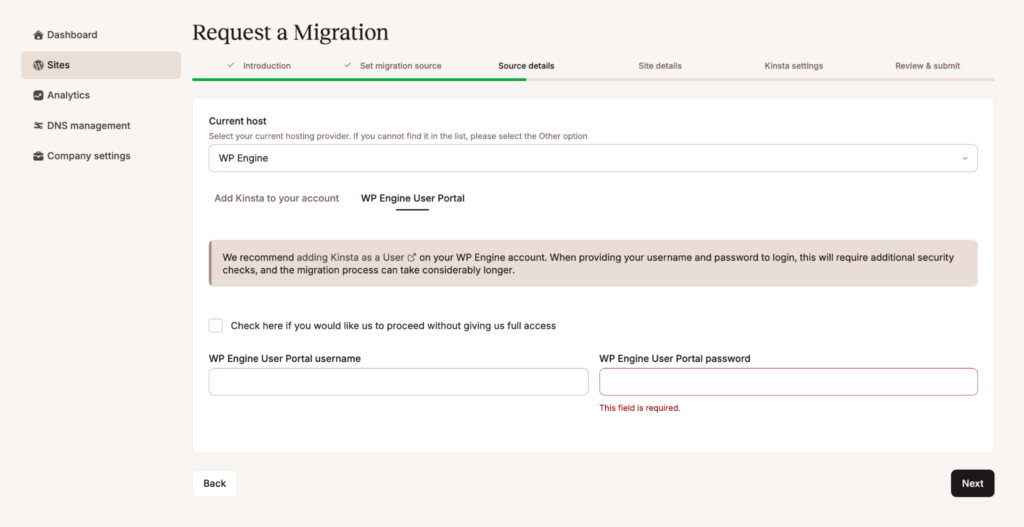
Task: Open the Analytics sidebar label
Action: click(69, 95)
